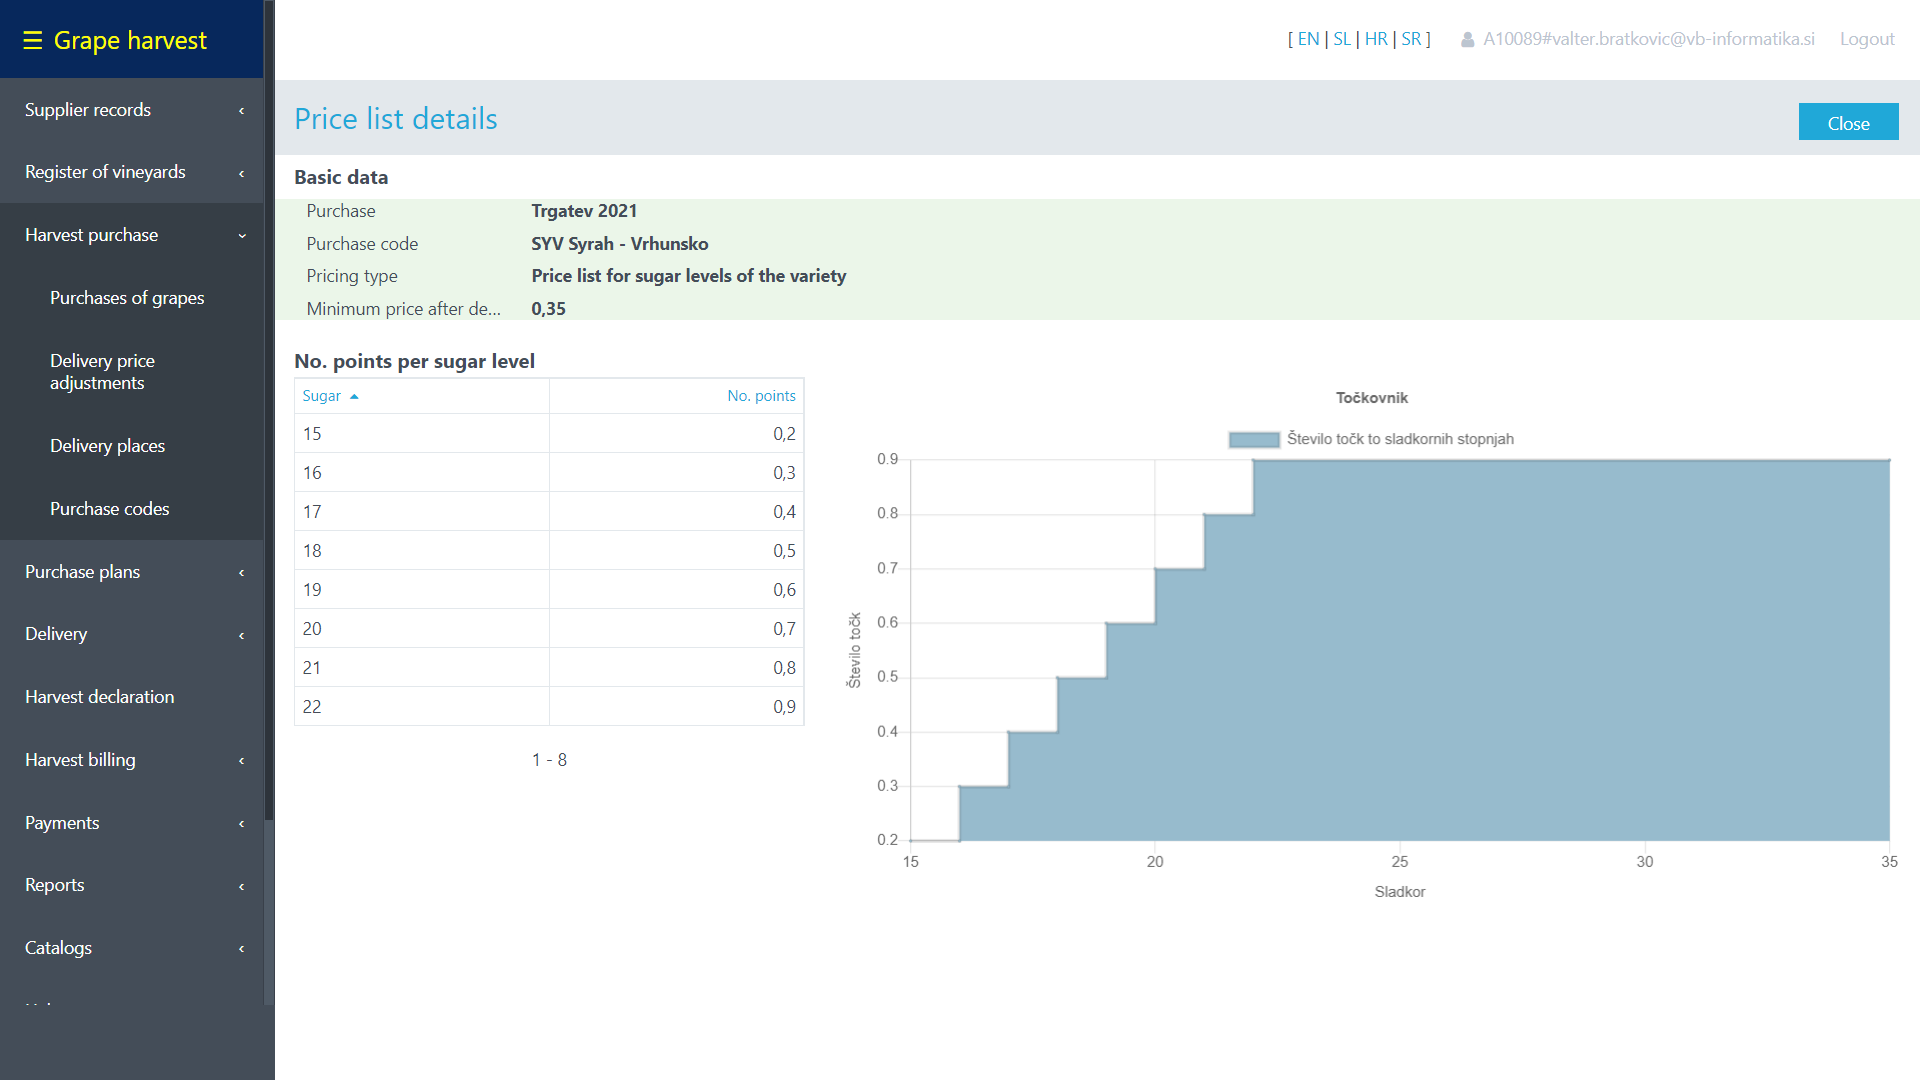Open Purchase plans menu
Viewport: 1920px width, 1080px height.
pyautogui.click(x=131, y=572)
